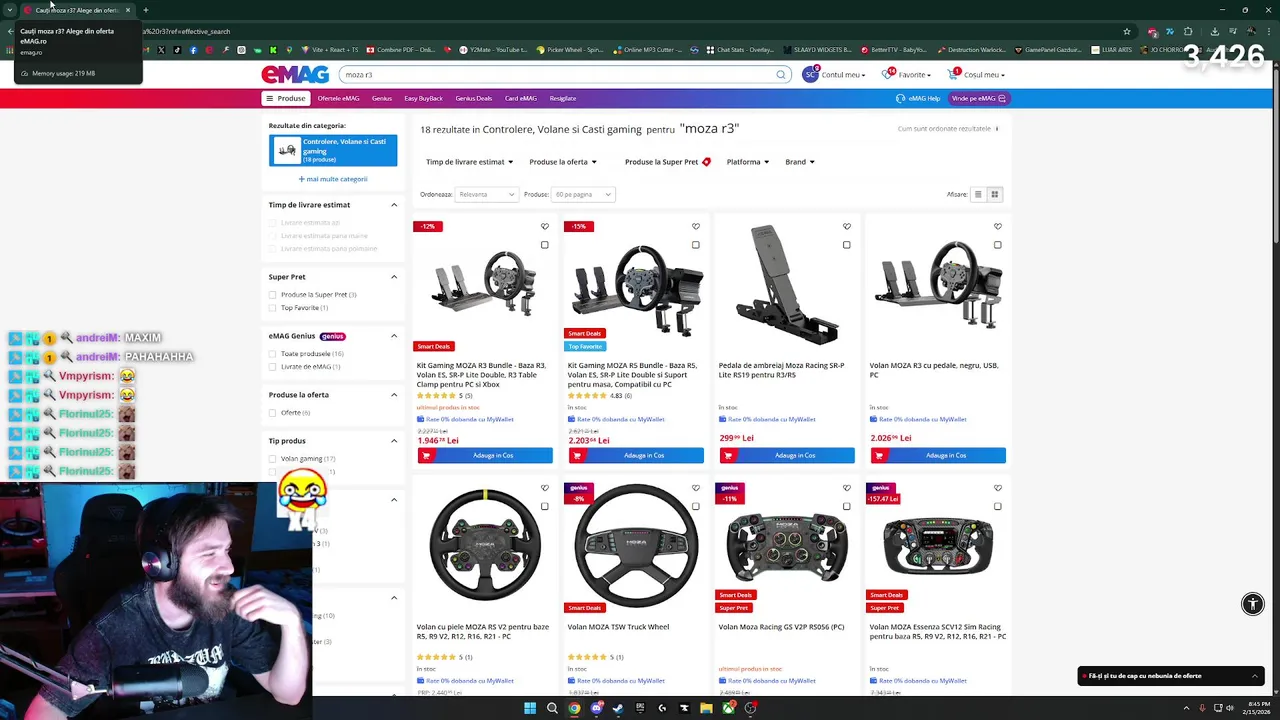Image resolution: width=1280 pixels, height=720 pixels.
Task: Check Livrate de eMAG filter
Action: pyautogui.click(x=272, y=367)
